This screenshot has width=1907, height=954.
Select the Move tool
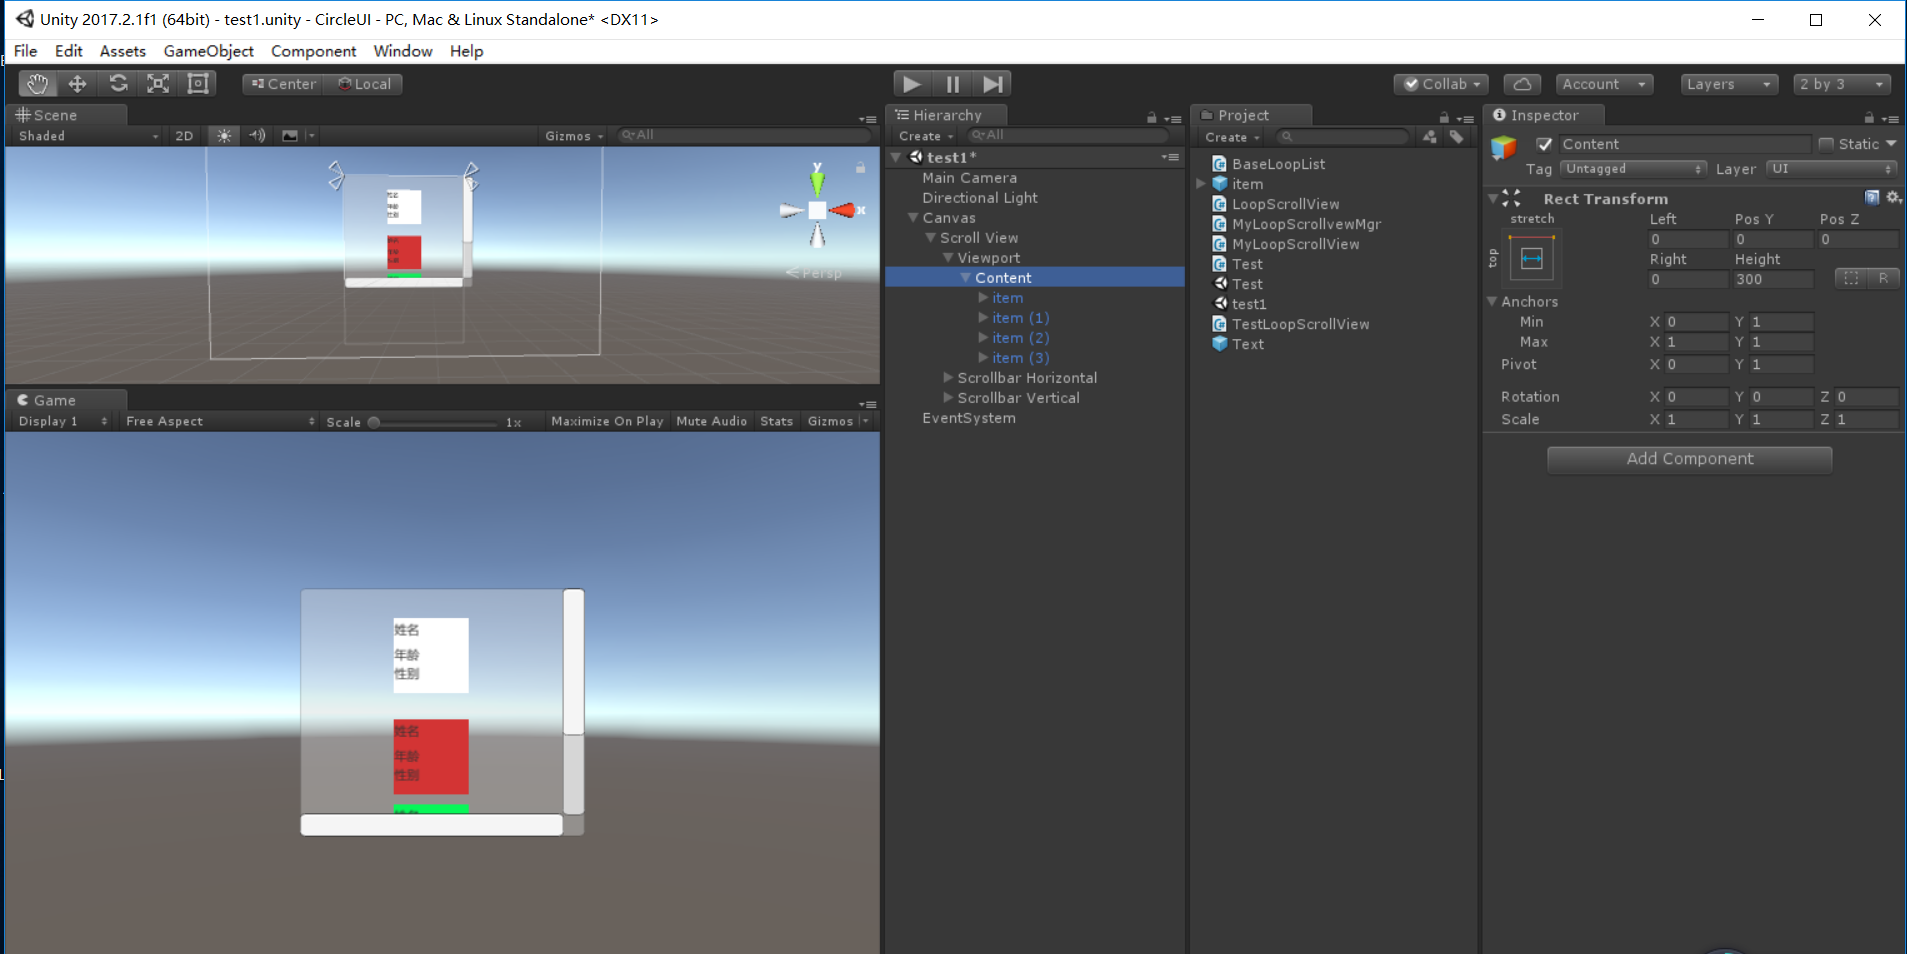point(77,84)
